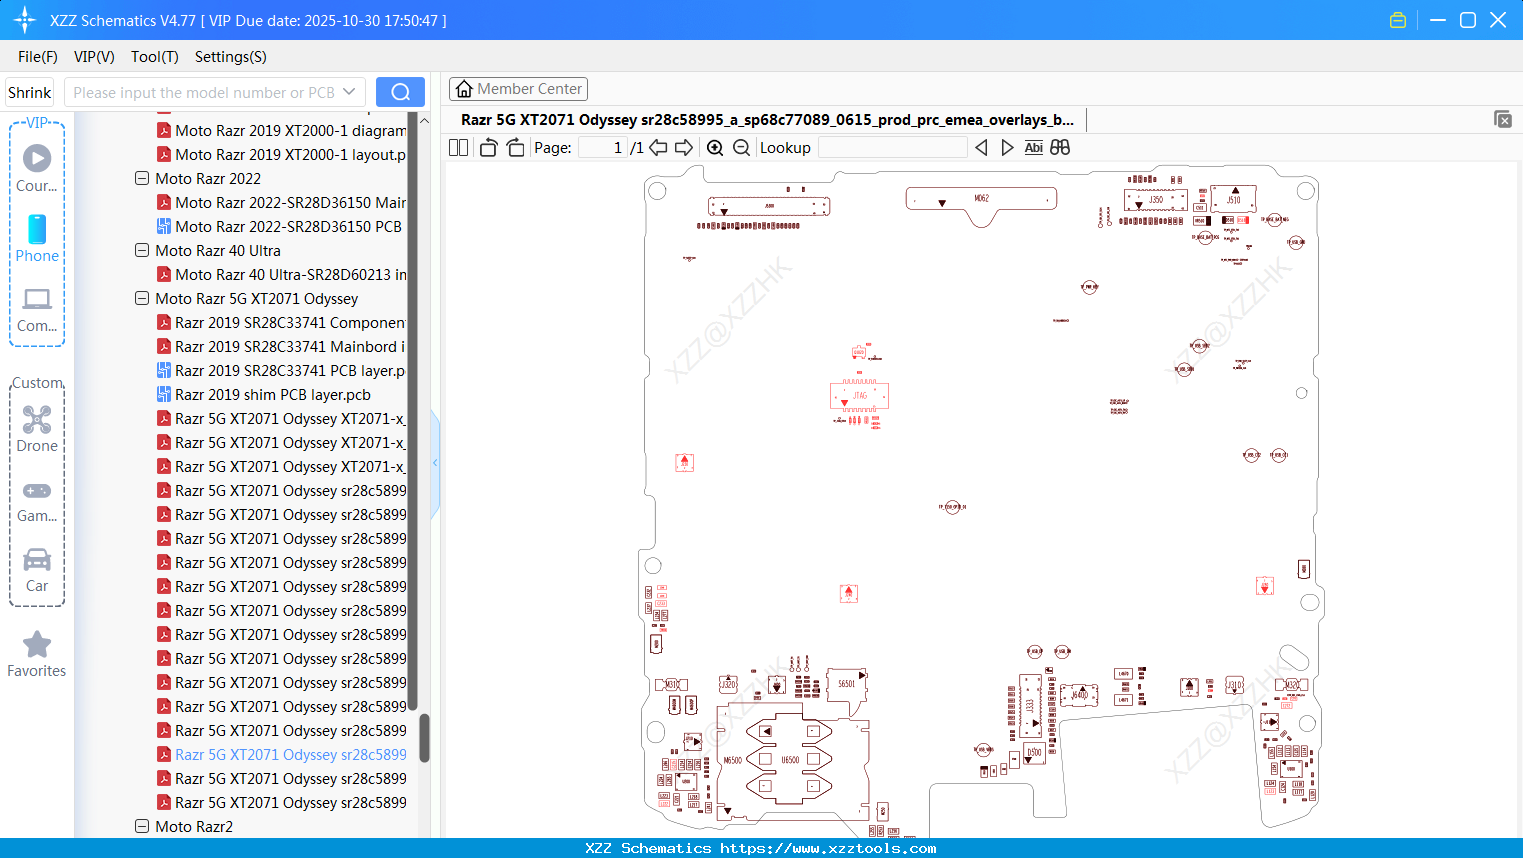Open the model search dropdown arrow

(x=349, y=92)
